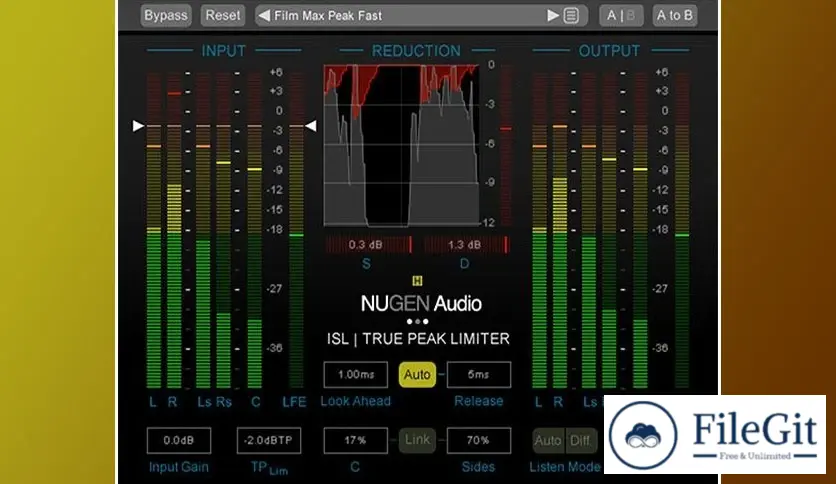Edit the 17% C channel field
Screen dimensions: 836x484
tap(356, 440)
